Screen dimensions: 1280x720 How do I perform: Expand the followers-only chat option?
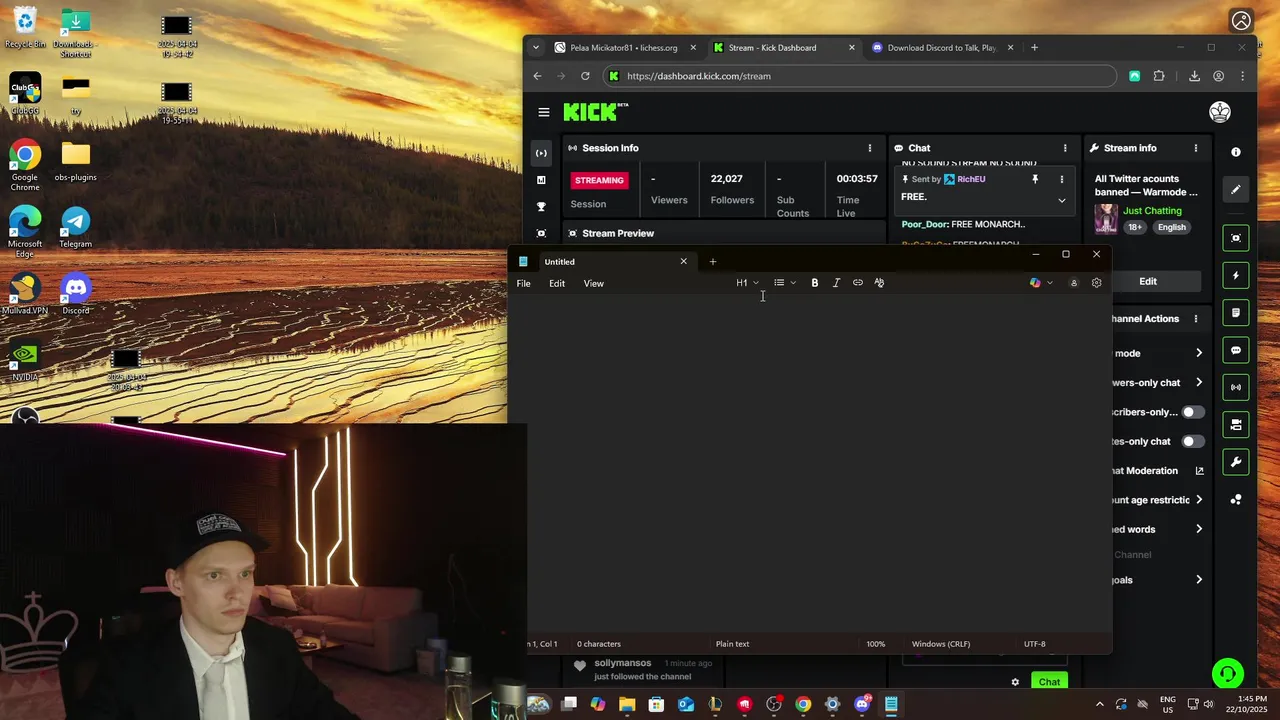tap(1199, 382)
